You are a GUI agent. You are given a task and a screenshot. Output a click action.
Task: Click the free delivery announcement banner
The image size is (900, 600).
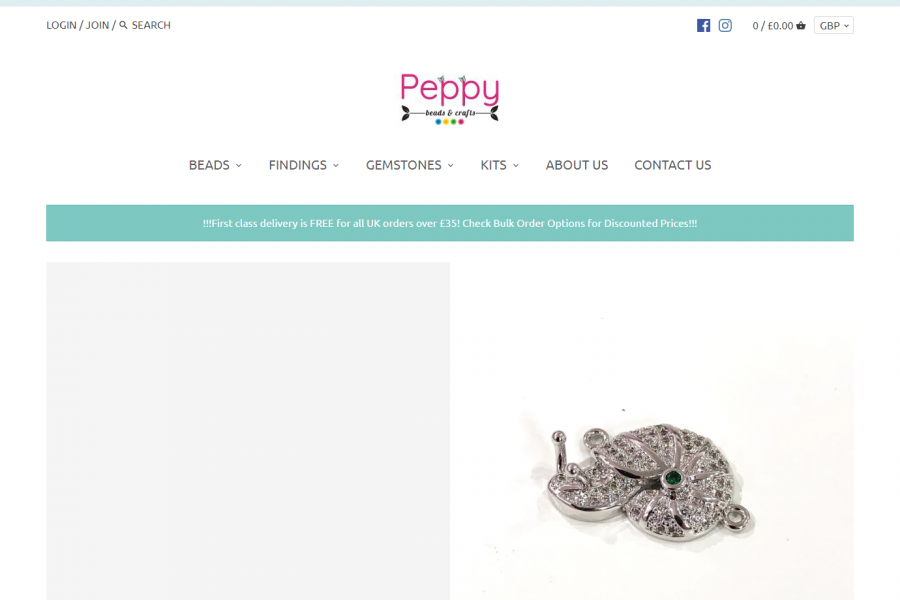(x=450, y=223)
